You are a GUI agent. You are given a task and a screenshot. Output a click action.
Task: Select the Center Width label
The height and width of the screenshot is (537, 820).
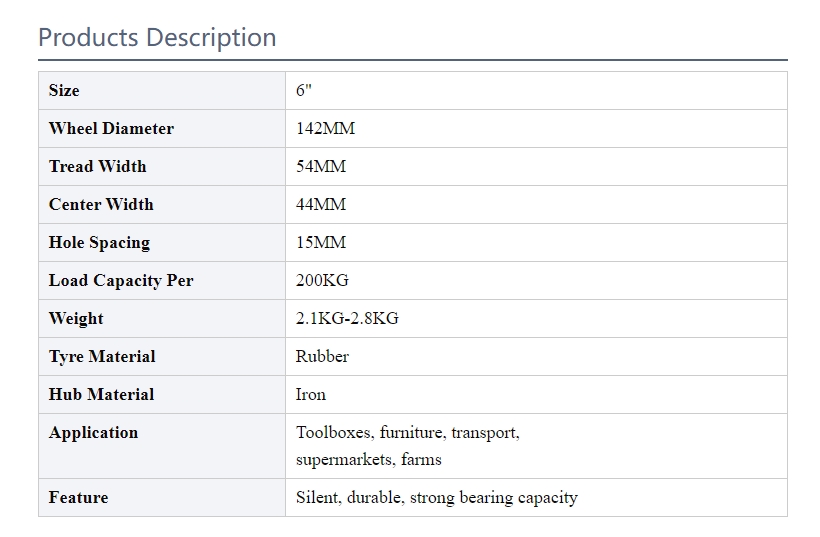pos(101,204)
